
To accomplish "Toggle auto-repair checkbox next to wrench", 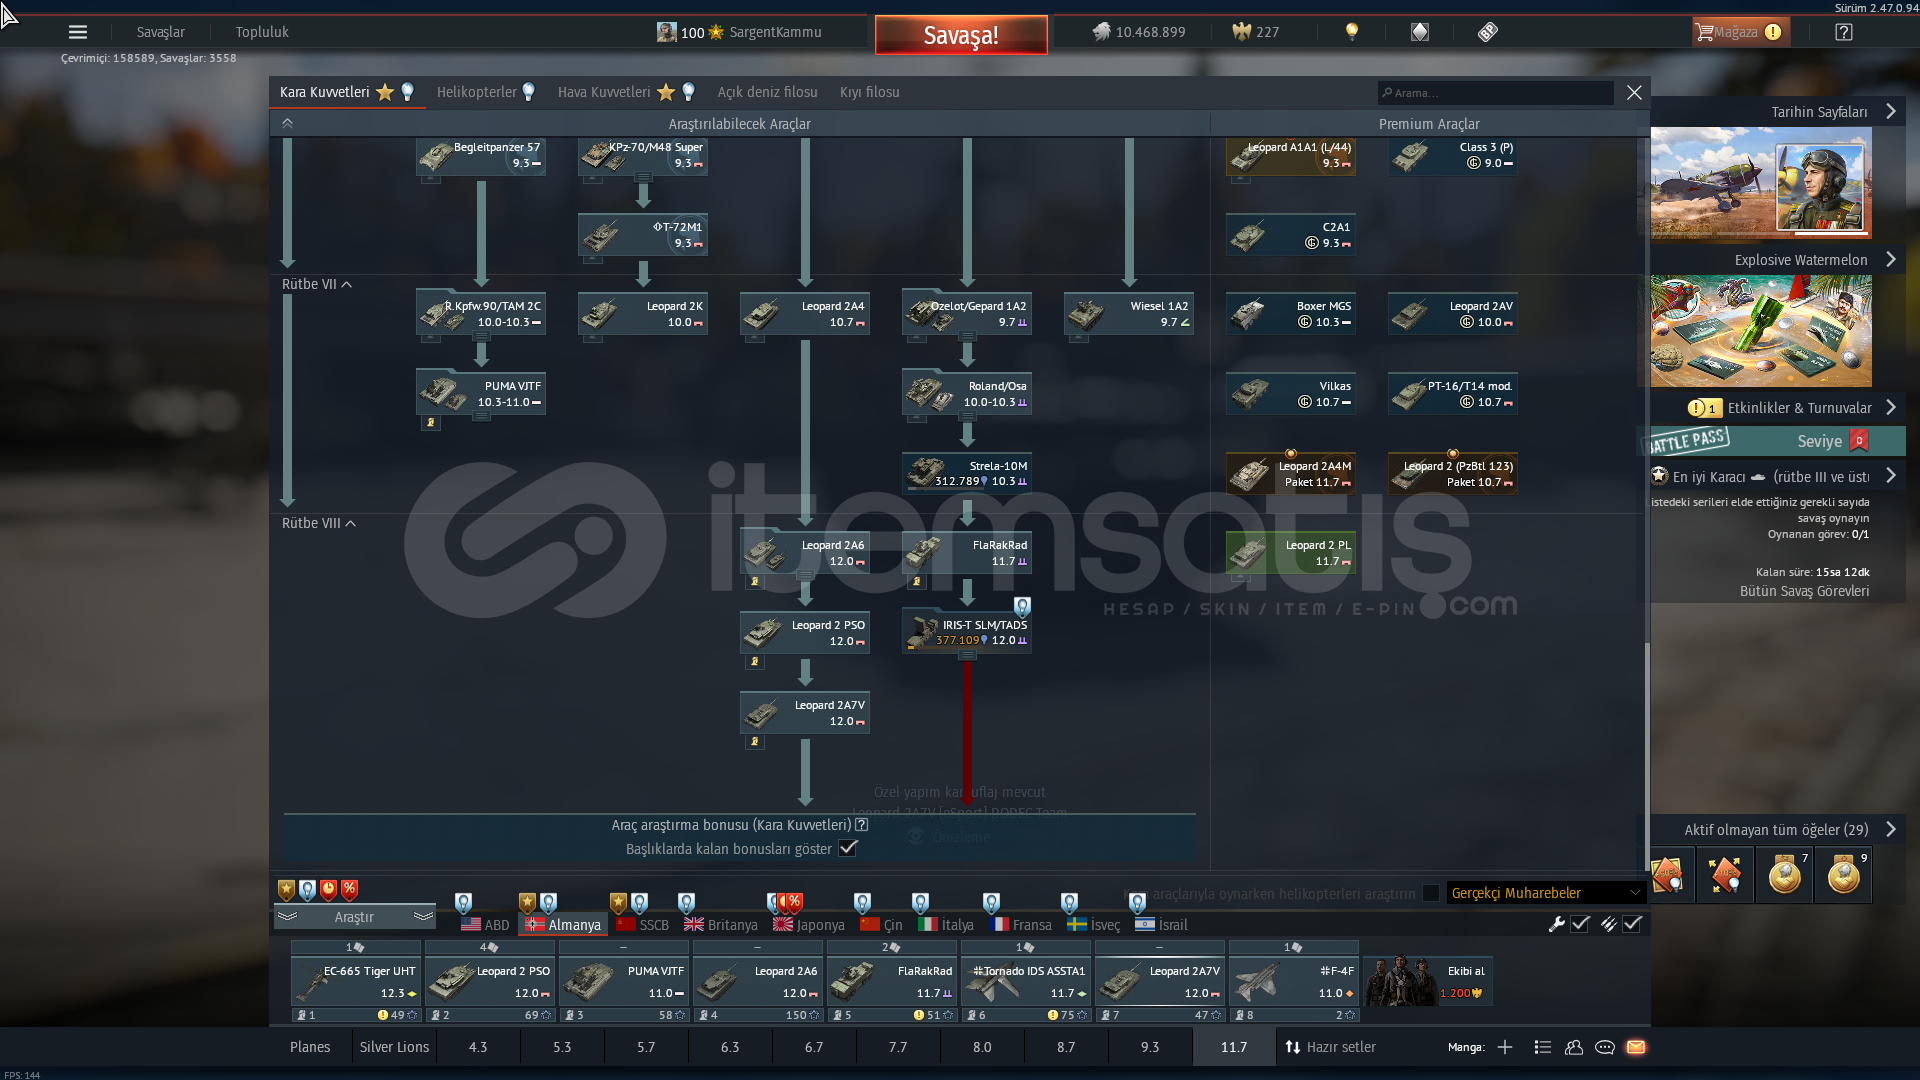I will click(1580, 924).
